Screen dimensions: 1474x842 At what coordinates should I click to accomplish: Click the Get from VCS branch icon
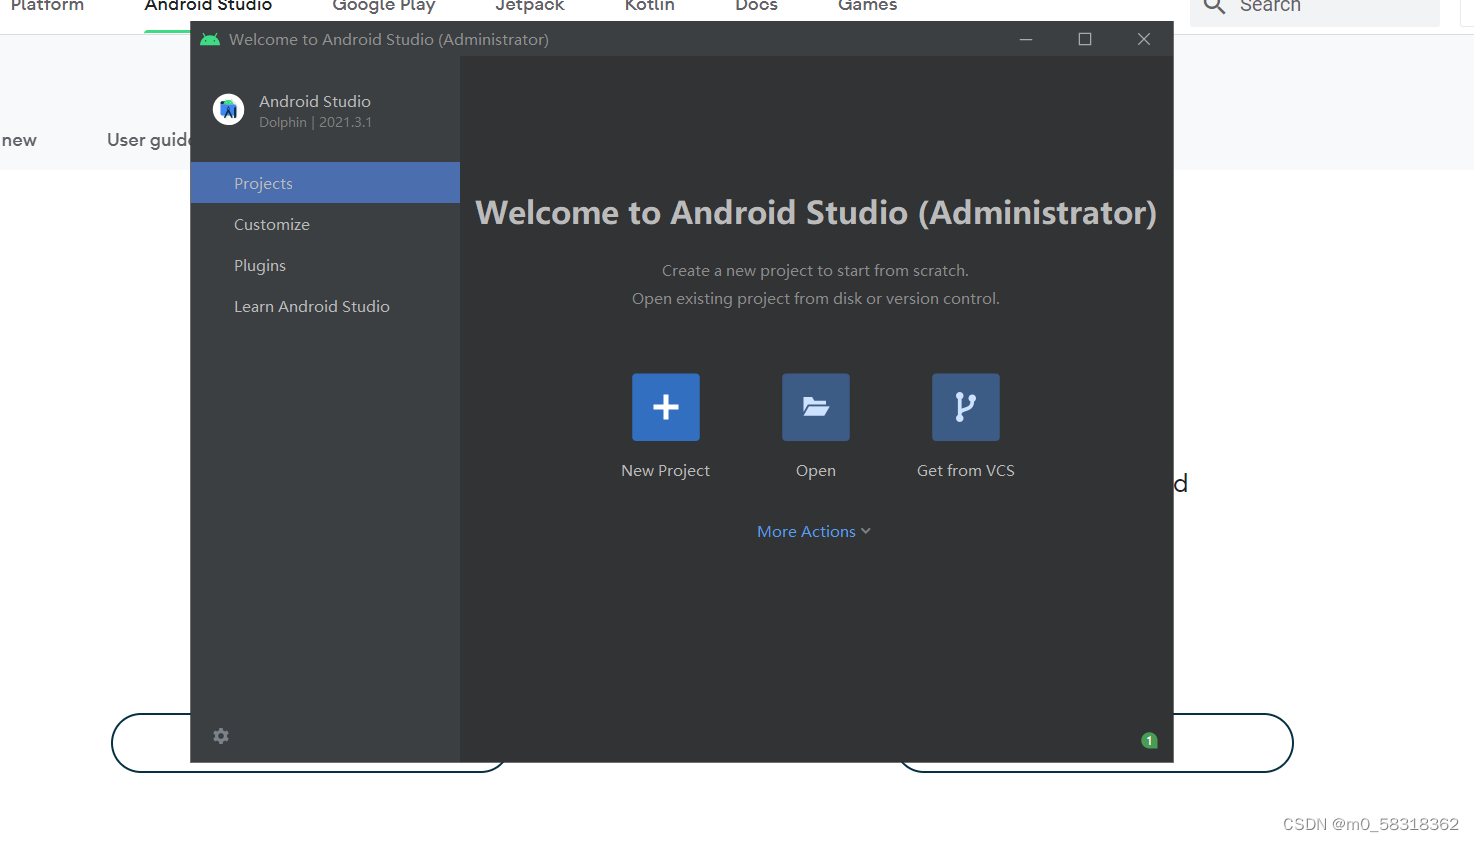966,407
